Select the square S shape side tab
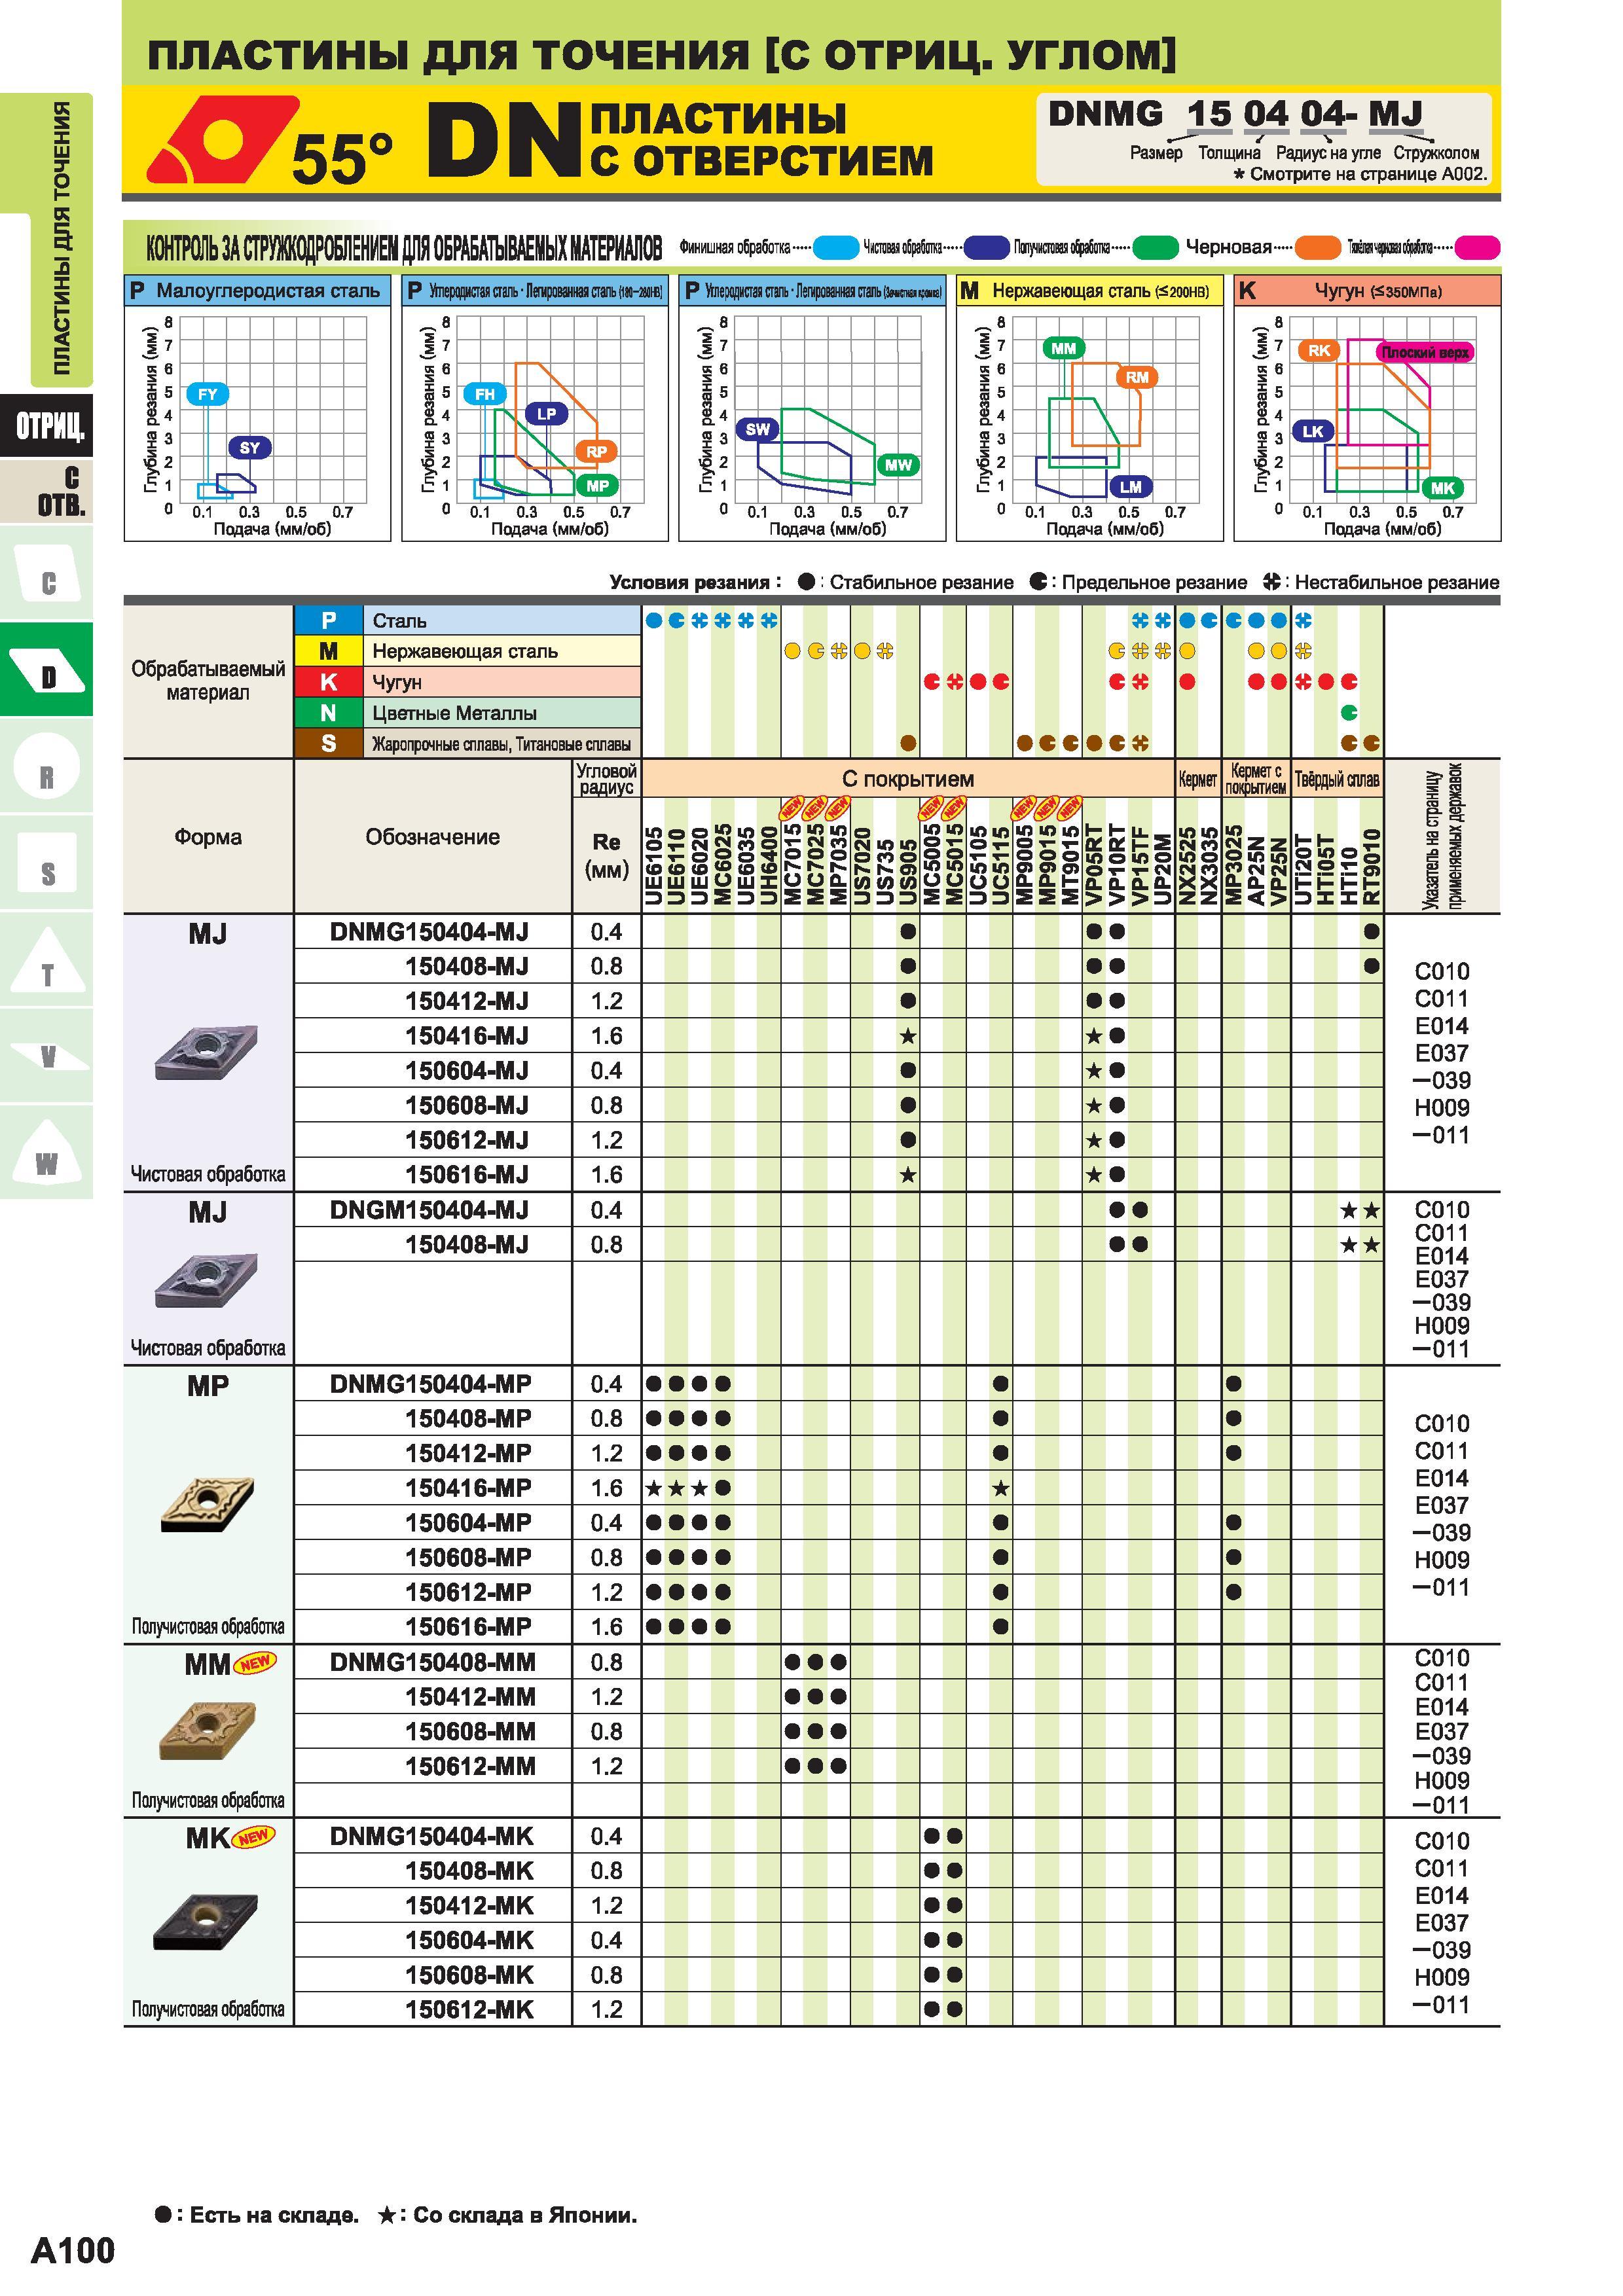The width and height of the screenshot is (1623, 2296). pos(47,861)
